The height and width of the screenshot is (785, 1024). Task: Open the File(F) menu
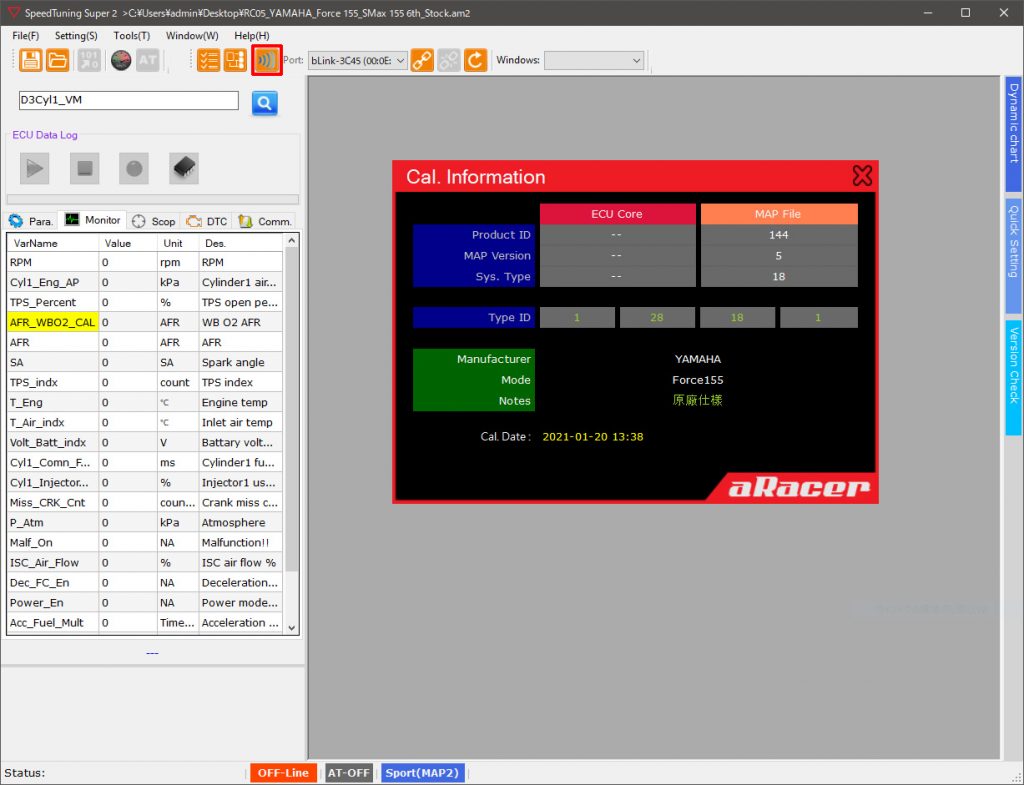click(x=25, y=36)
